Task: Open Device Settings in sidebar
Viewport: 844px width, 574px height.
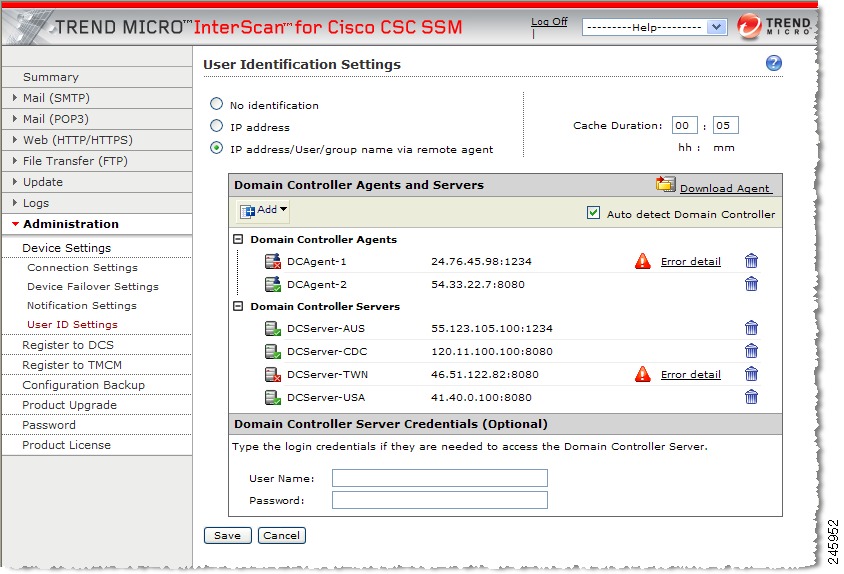Action: (x=67, y=248)
